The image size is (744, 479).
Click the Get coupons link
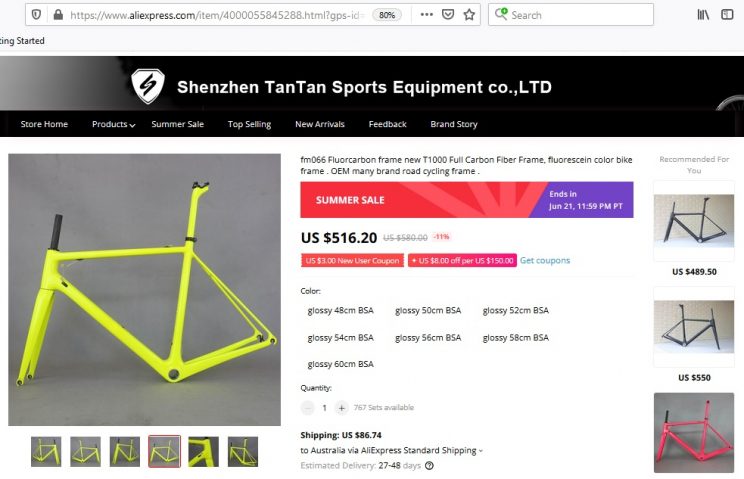545,260
